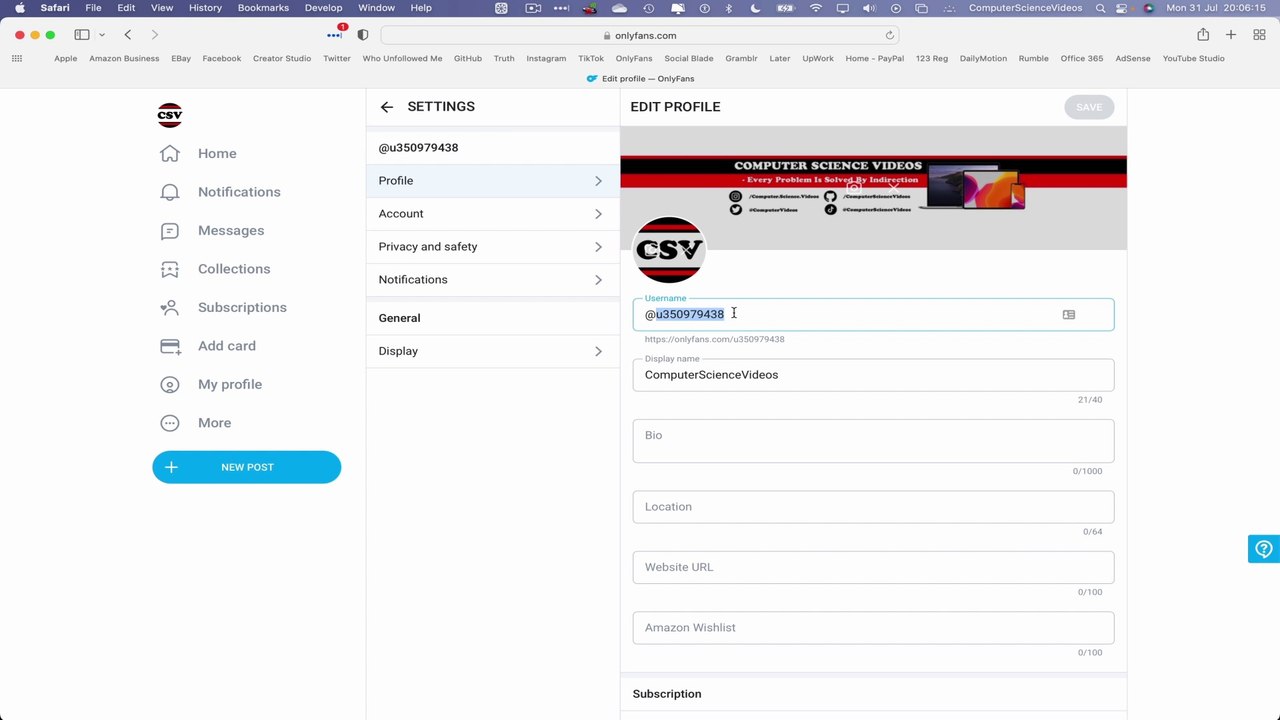Open the Profile settings section

coord(492,181)
